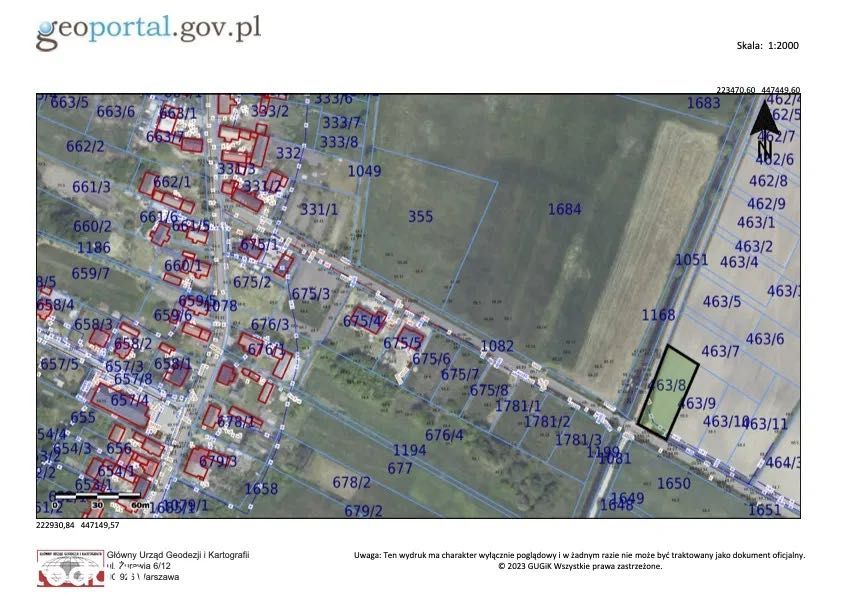Select parcel label 462/8

point(768,181)
